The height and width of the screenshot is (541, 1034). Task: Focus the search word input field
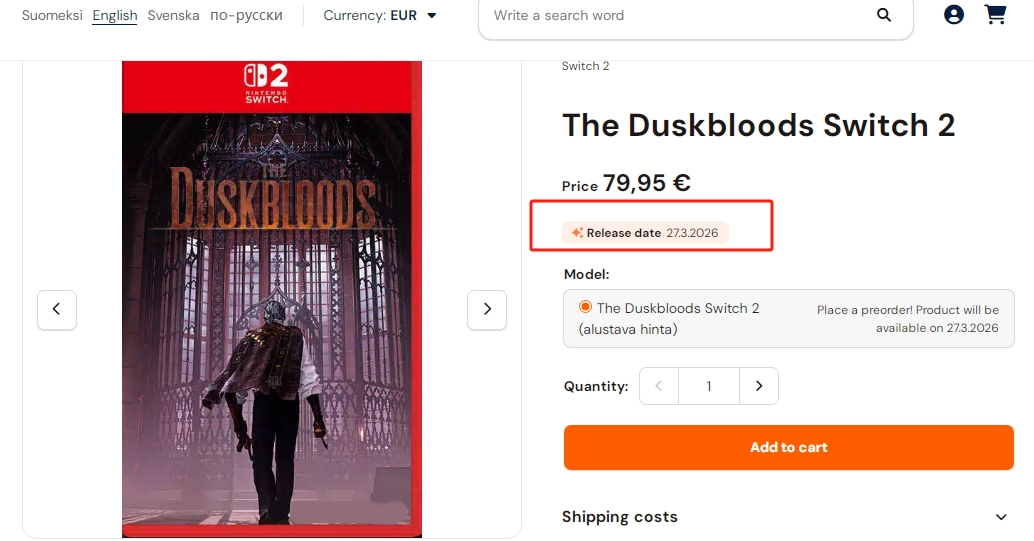[670, 16]
